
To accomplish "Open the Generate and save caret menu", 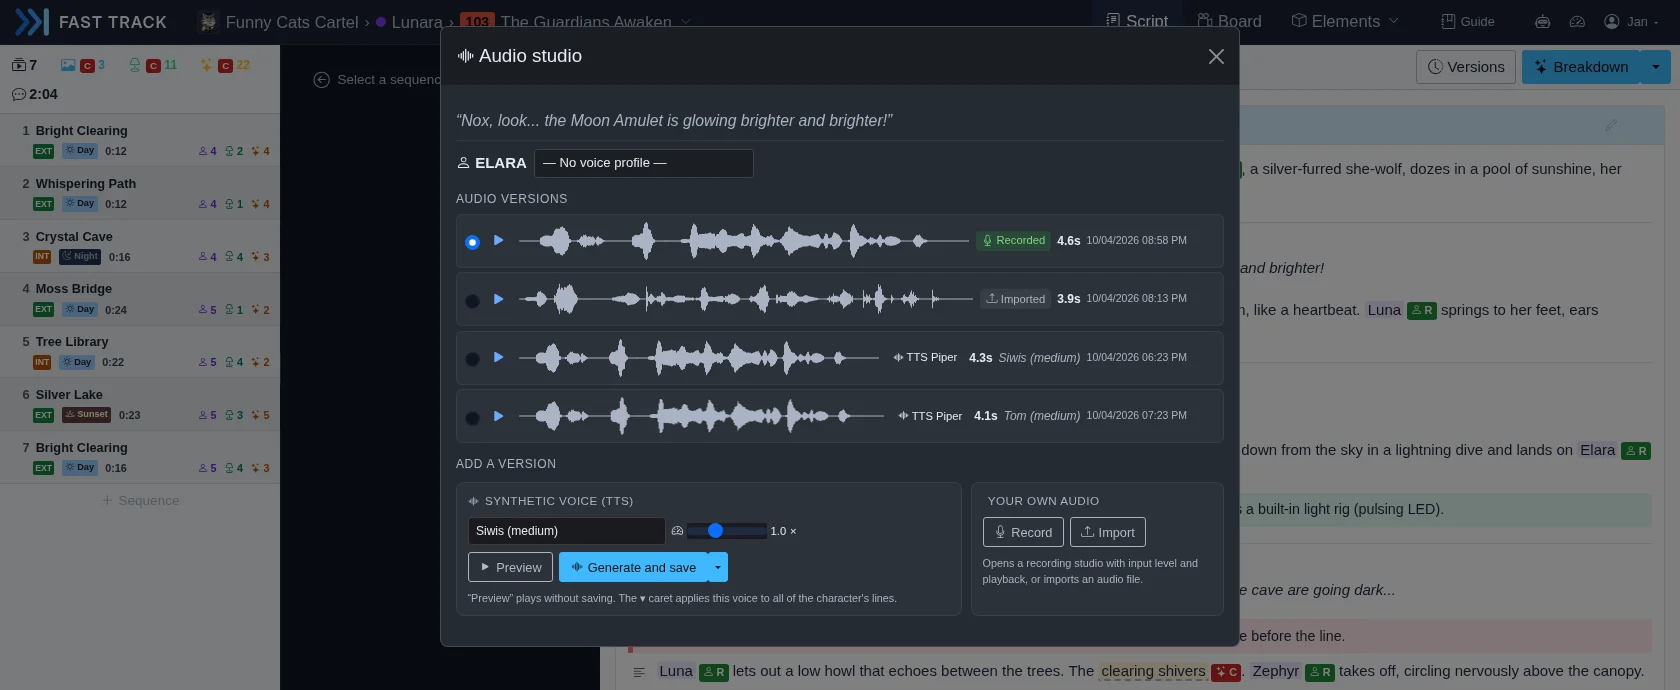I will [717, 567].
